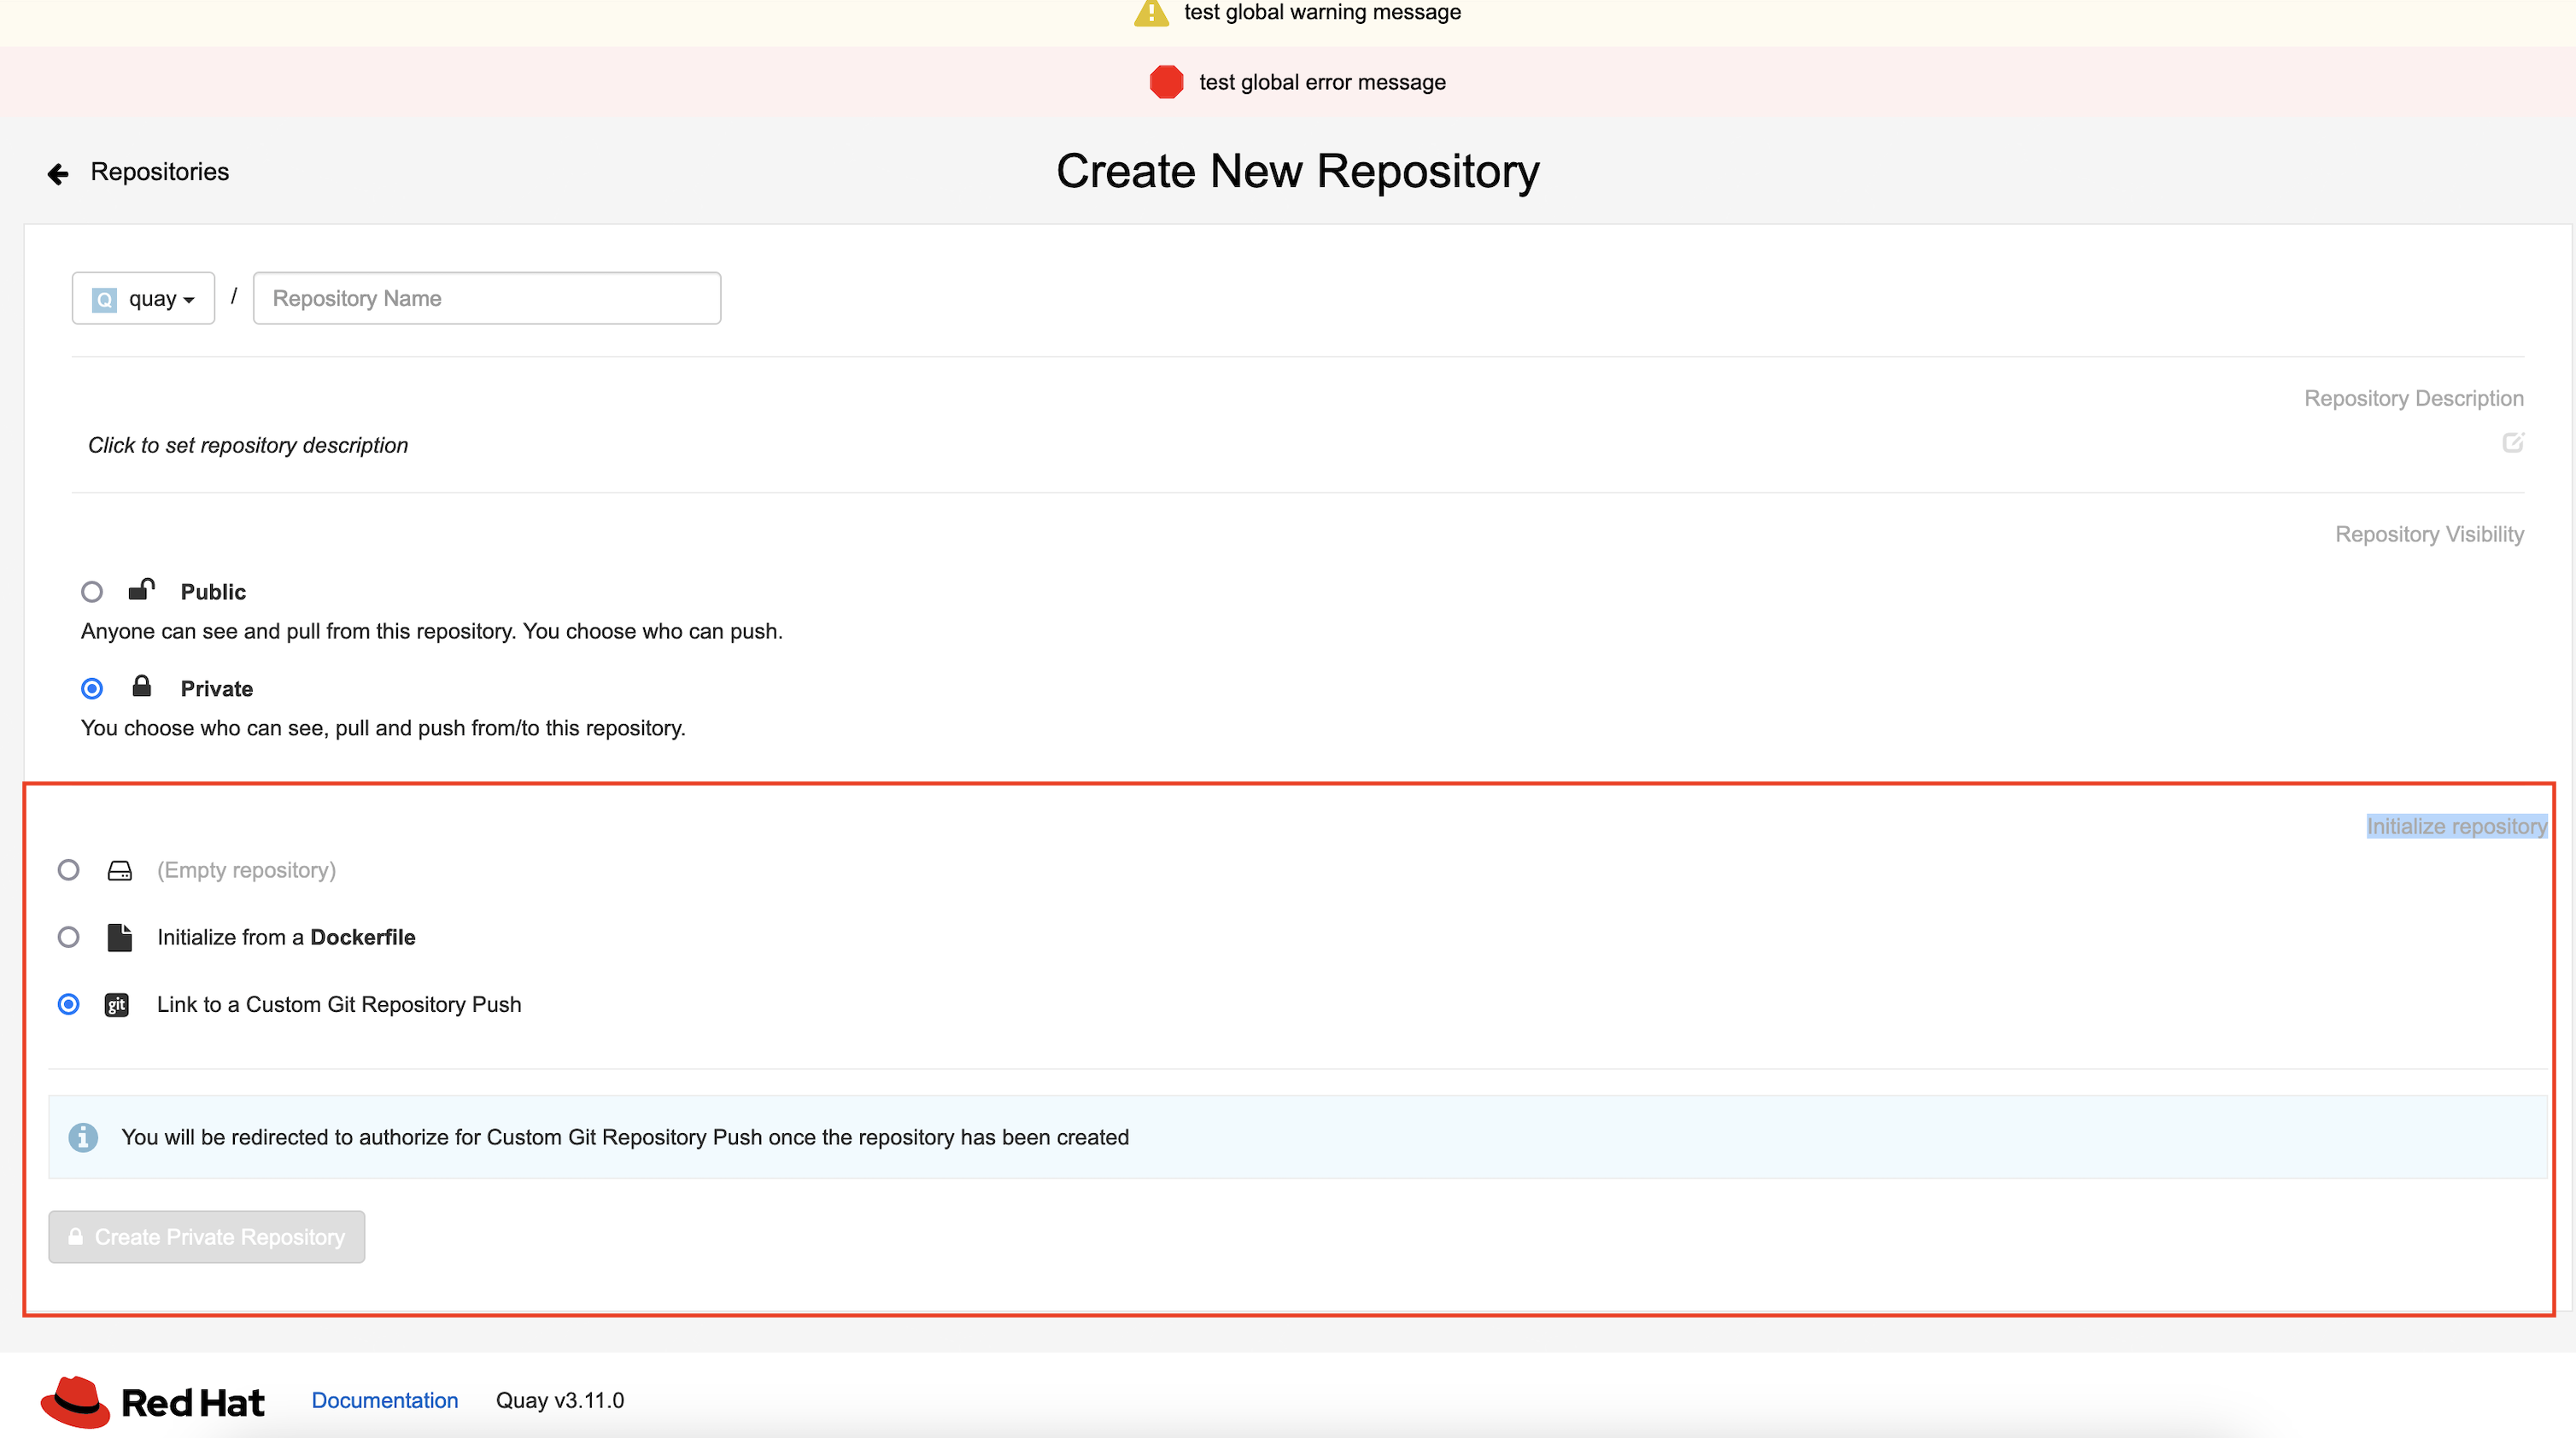Click the unlocked padlock Public icon
Screen dimensions: 2576x1438
(x=141, y=590)
